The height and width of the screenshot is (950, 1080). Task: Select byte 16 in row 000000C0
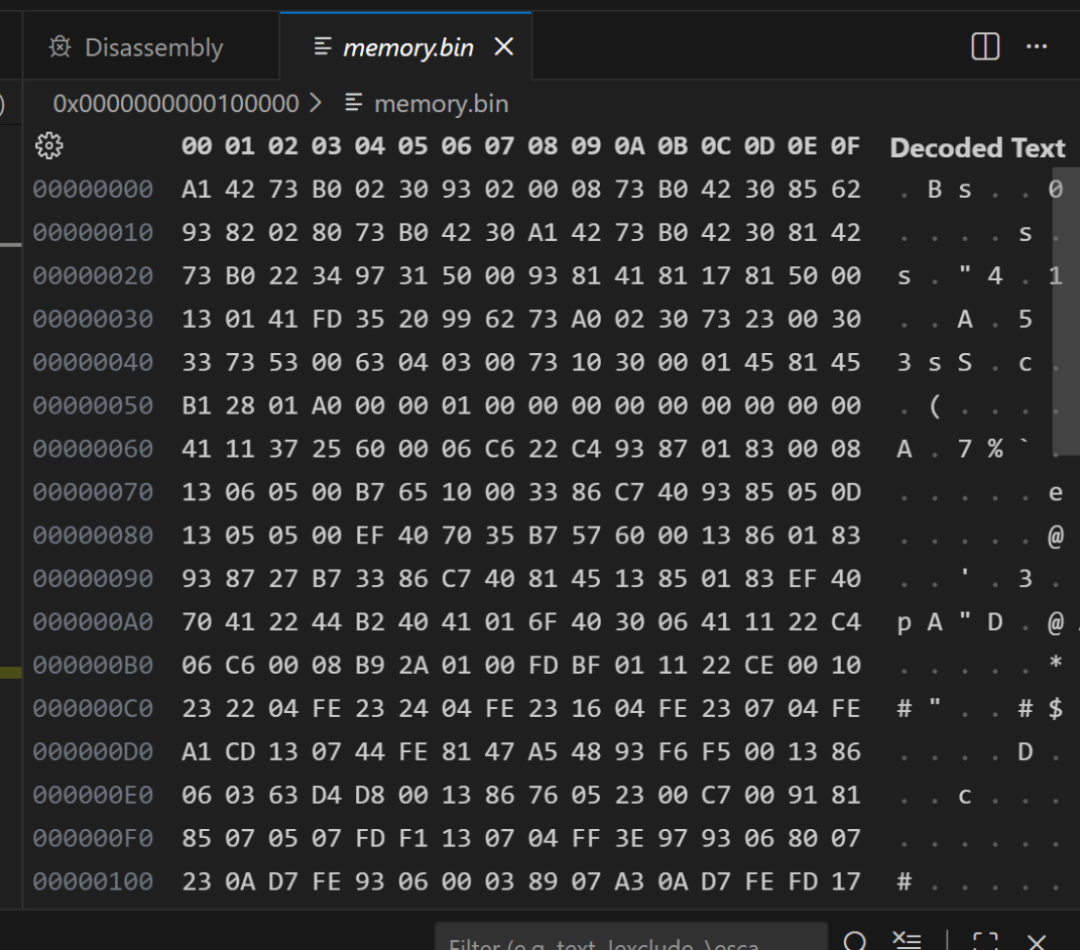coord(585,708)
